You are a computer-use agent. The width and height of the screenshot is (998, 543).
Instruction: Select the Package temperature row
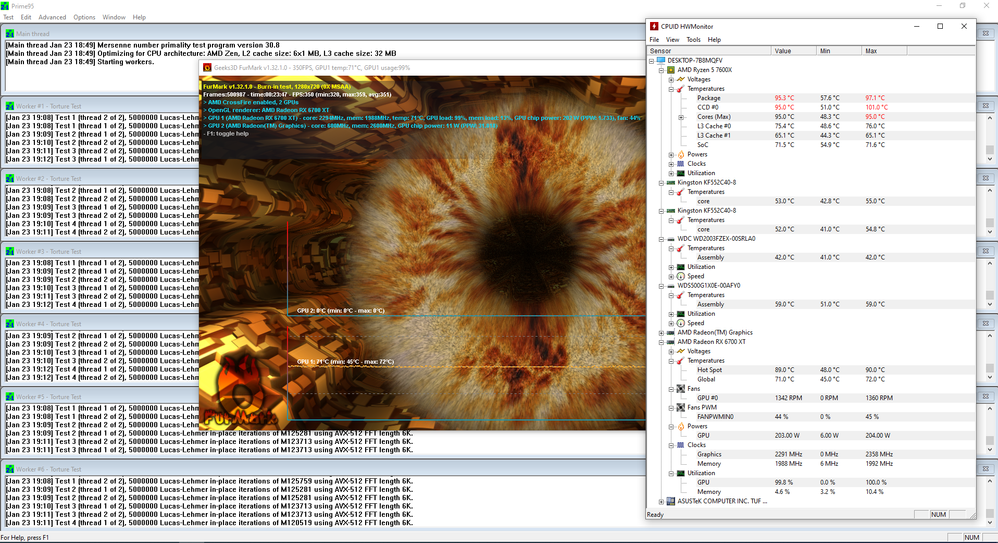coord(810,98)
